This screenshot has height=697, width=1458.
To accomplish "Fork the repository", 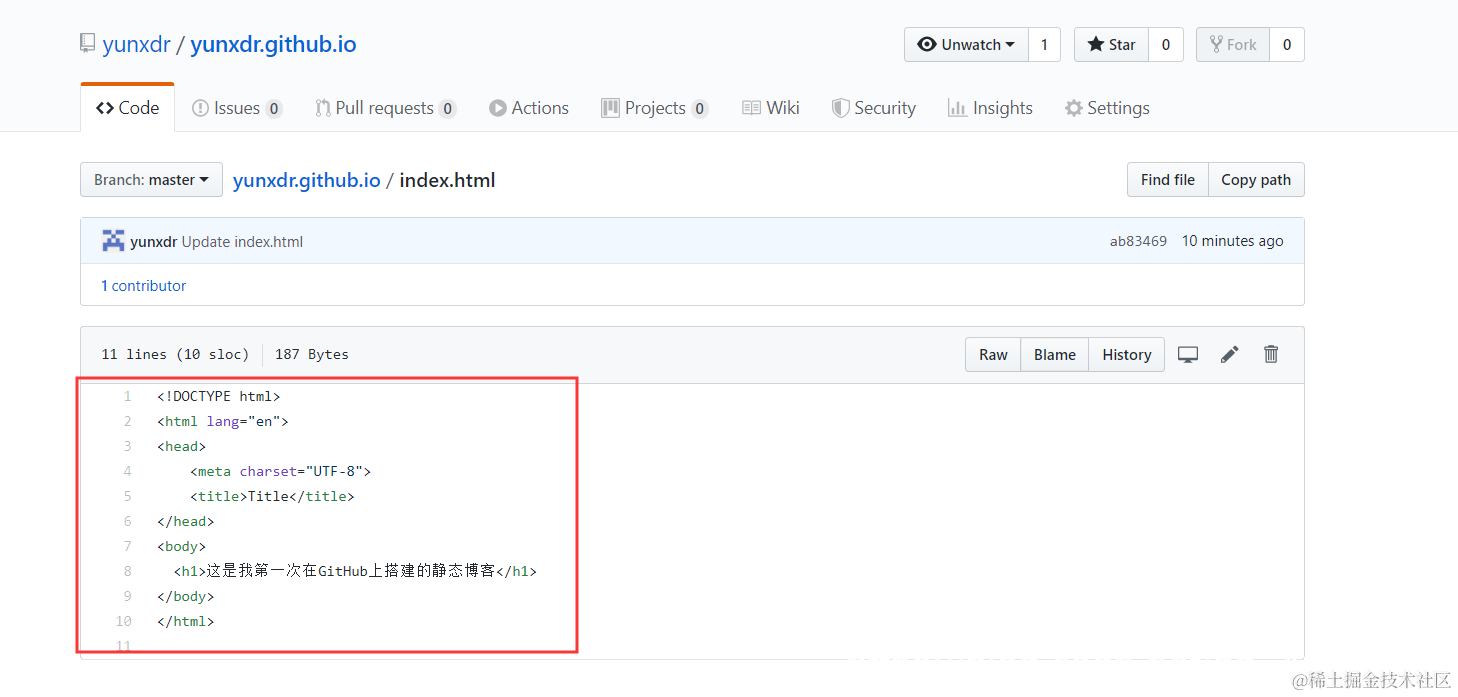I will (x=1233, y=45).
